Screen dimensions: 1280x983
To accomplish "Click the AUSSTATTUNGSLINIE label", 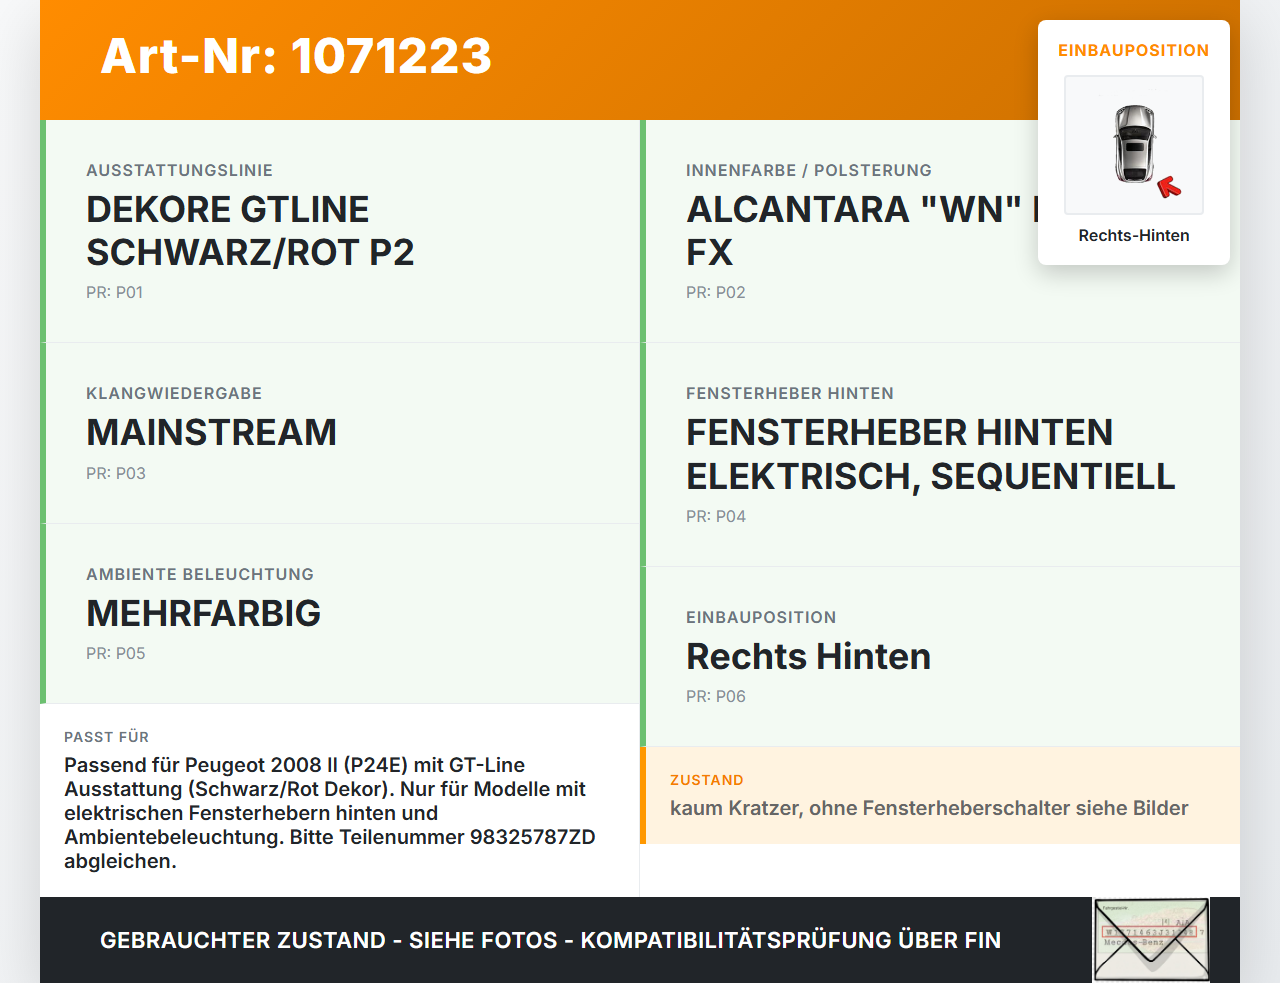I will pos(180,170).
